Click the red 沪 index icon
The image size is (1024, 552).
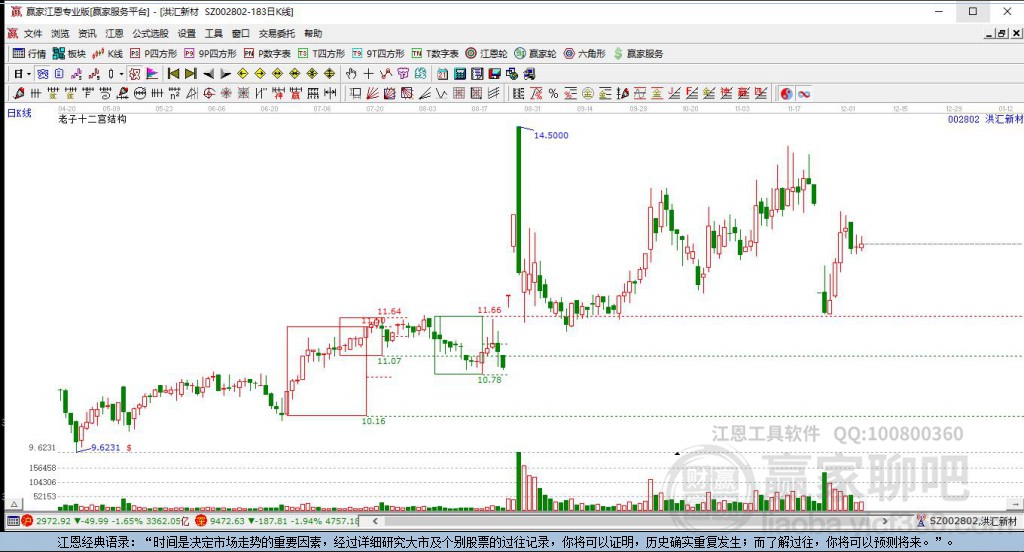click(x=27, y=521)
